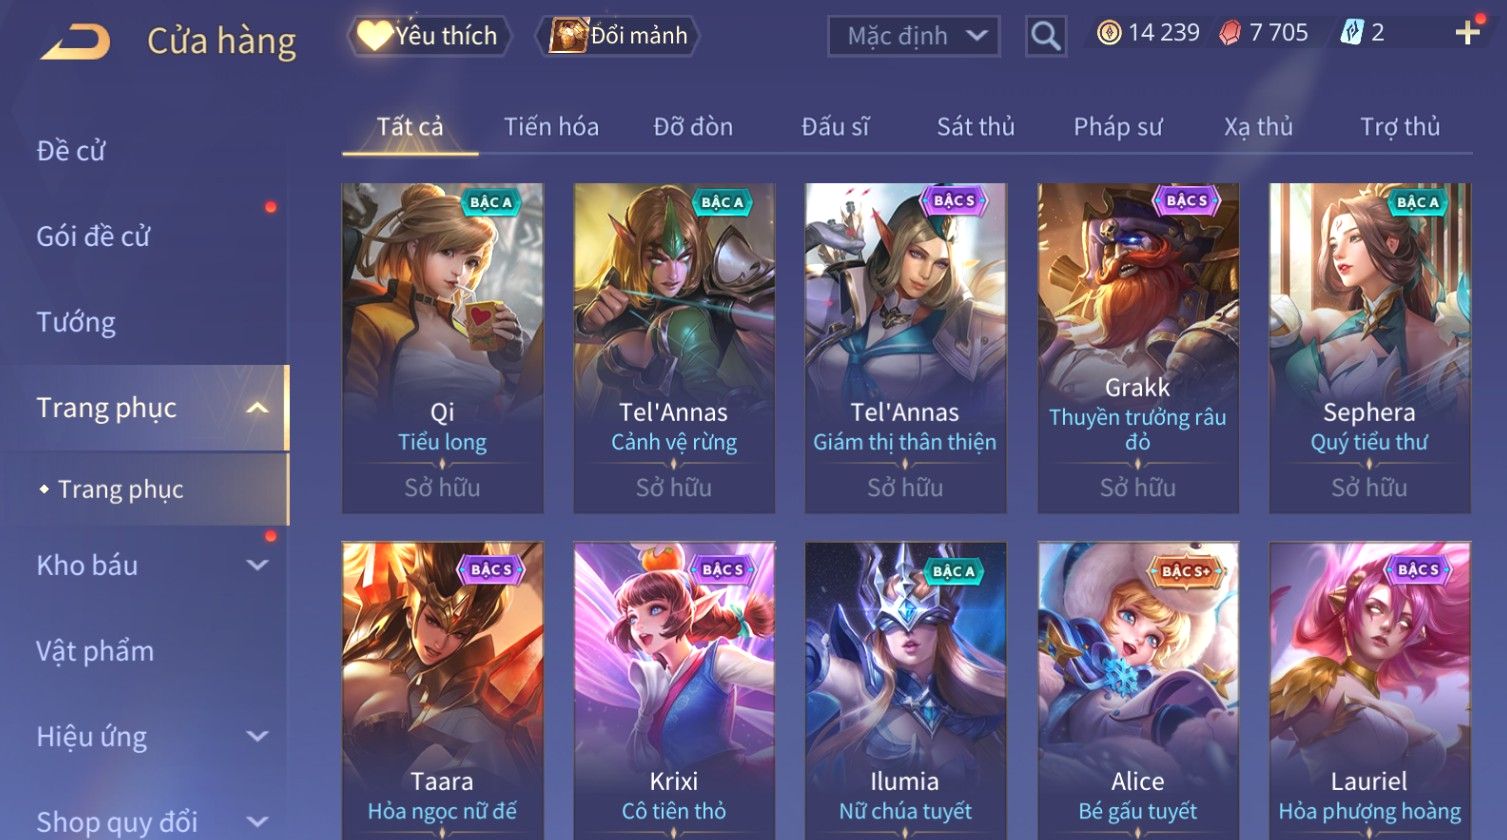
Task: Click the plus icon to add currency
Action: 1467,33
